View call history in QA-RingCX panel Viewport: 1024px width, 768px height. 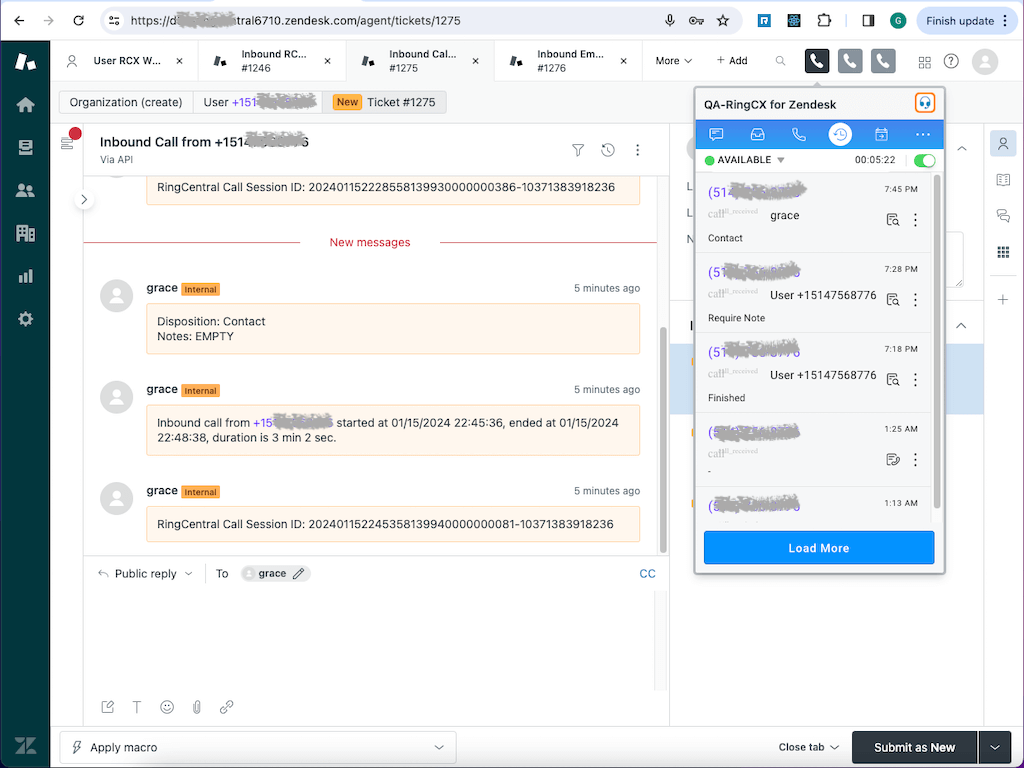coord(839,134)
